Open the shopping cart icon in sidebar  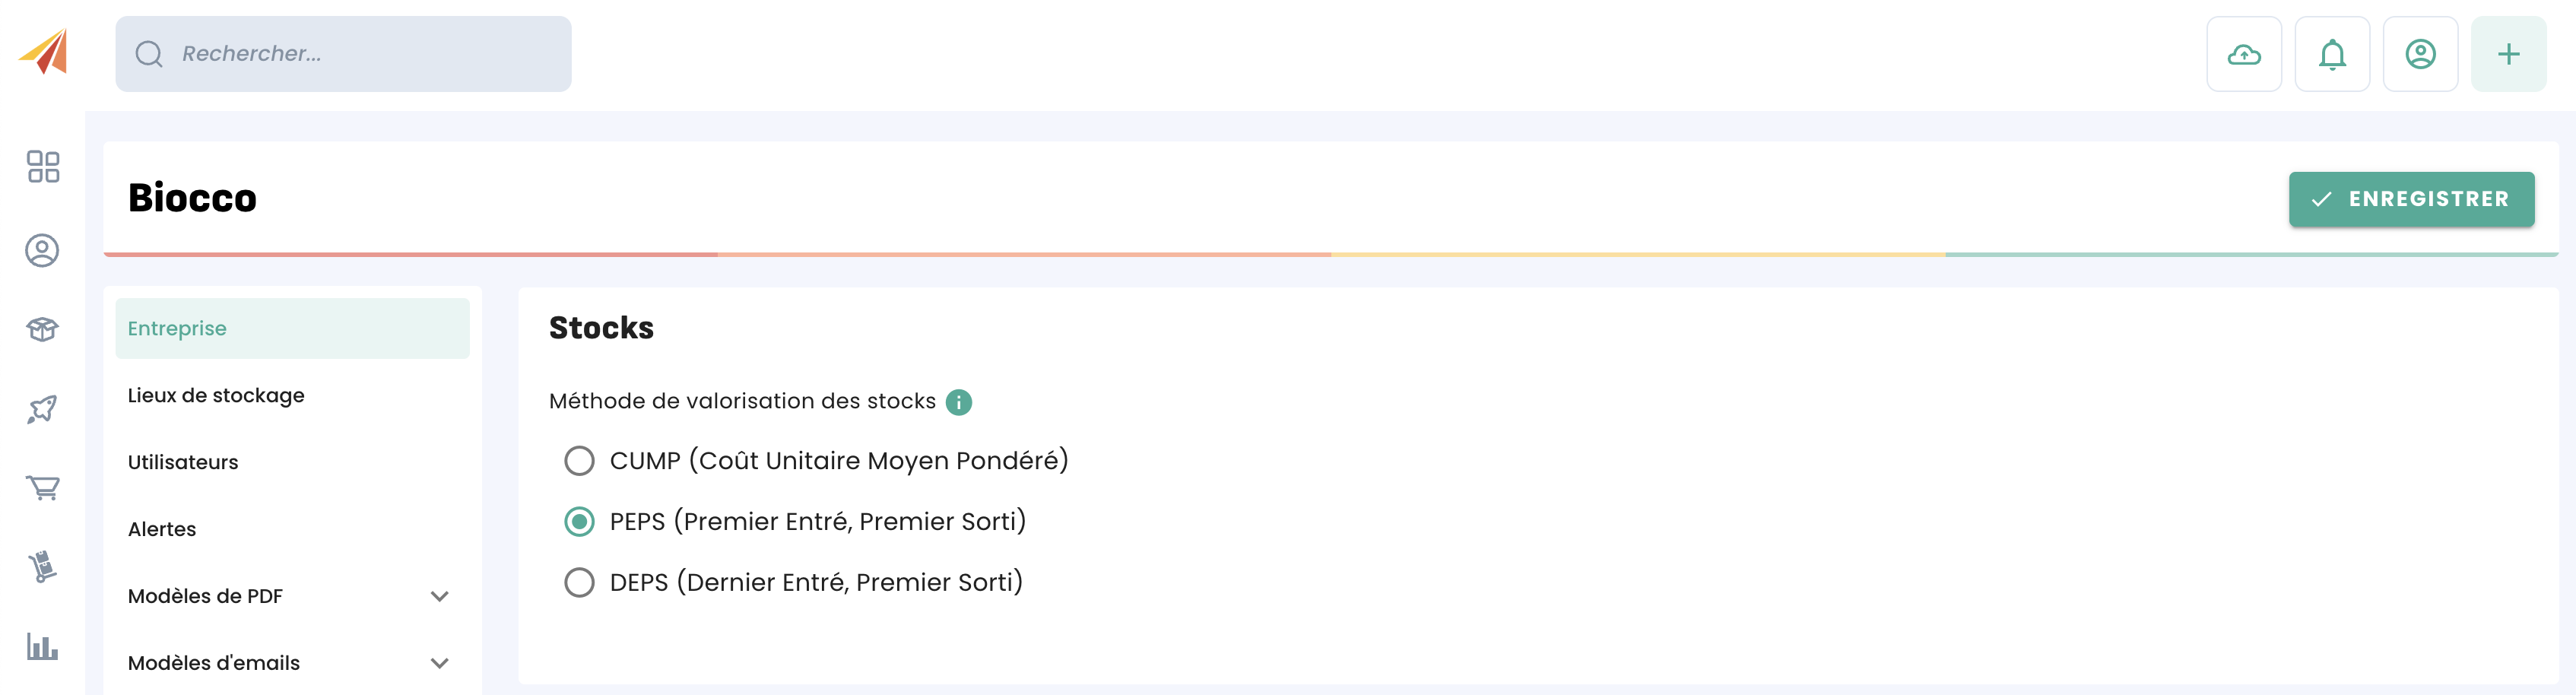click(42, 487)
